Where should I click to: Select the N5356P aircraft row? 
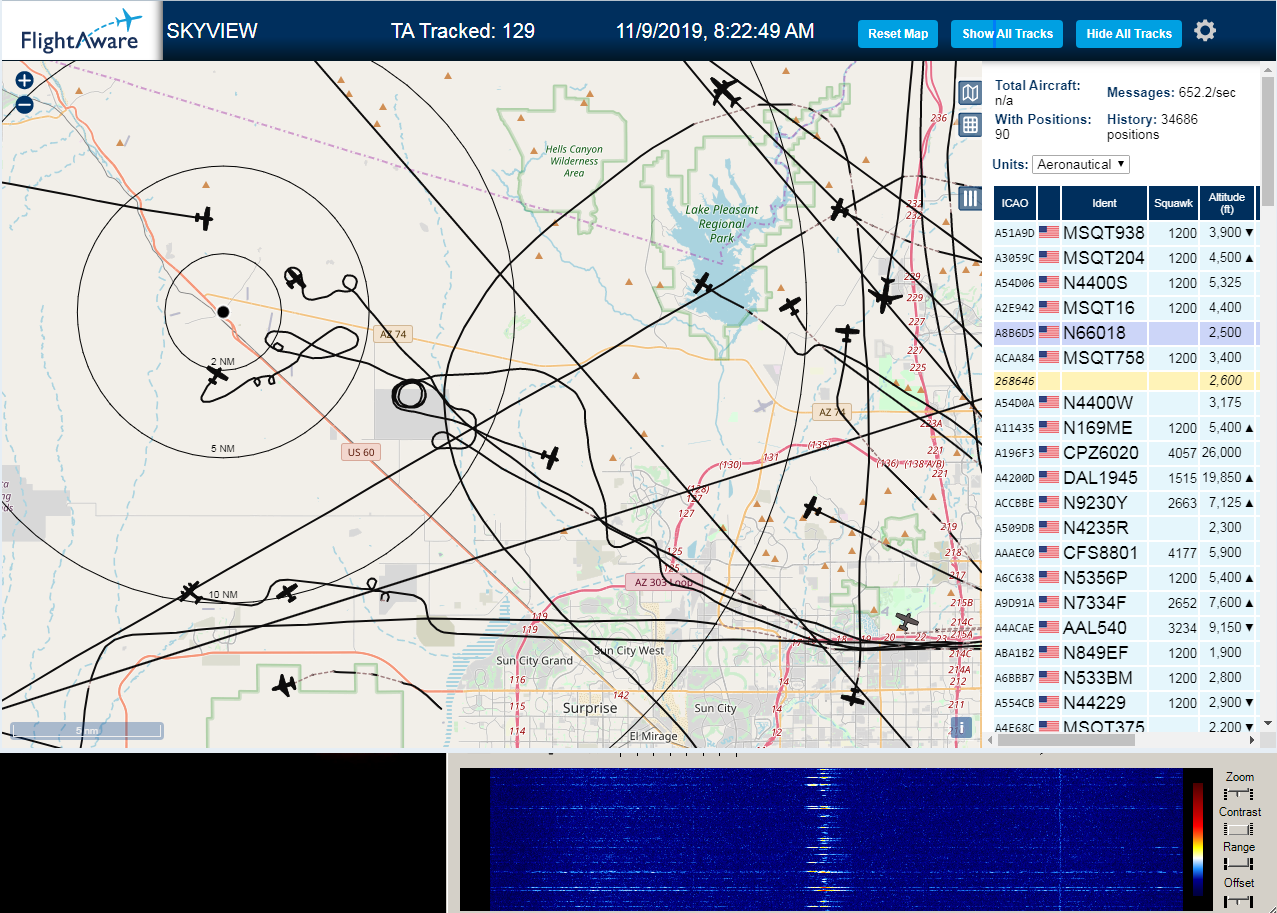coord(1125,577)
